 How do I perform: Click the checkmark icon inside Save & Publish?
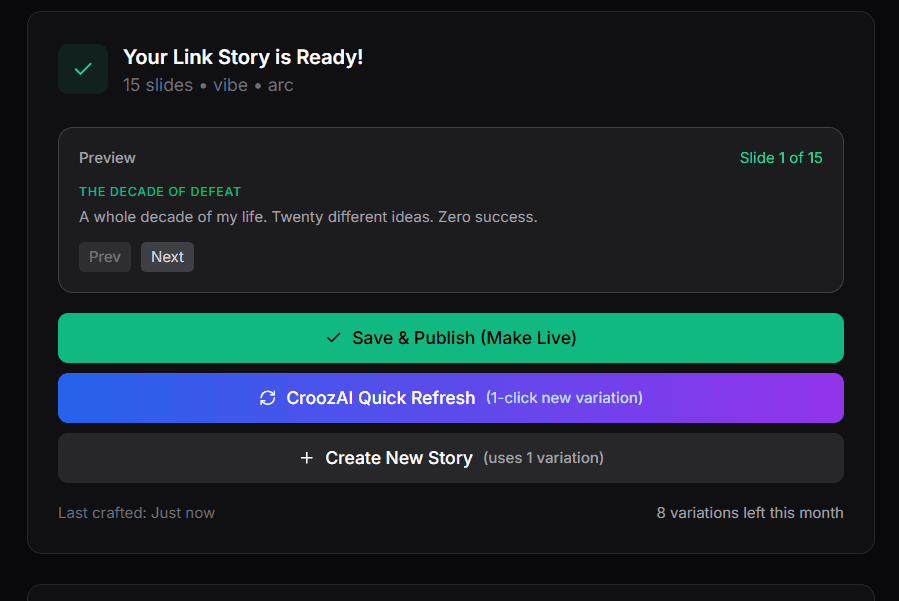tap(334, 338)
